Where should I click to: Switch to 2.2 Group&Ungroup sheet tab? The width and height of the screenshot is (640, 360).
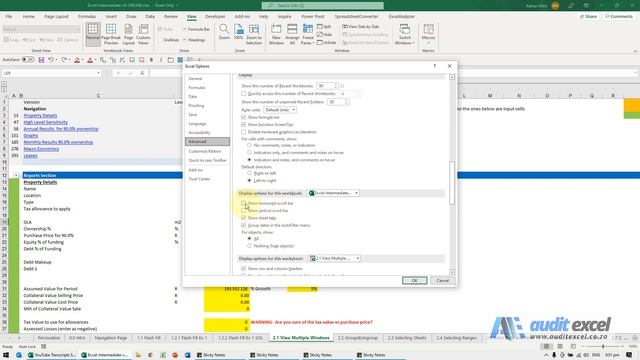pyautogui.click(x=357, y=338)
